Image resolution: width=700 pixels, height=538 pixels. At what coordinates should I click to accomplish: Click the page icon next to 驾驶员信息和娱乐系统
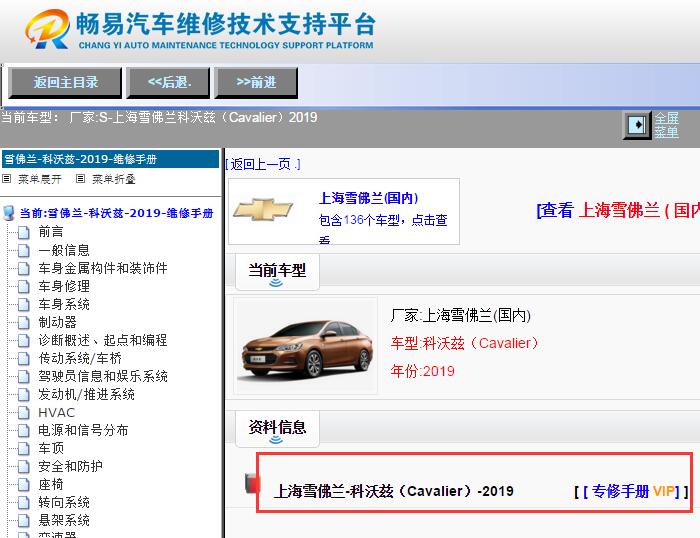[24, 377]
